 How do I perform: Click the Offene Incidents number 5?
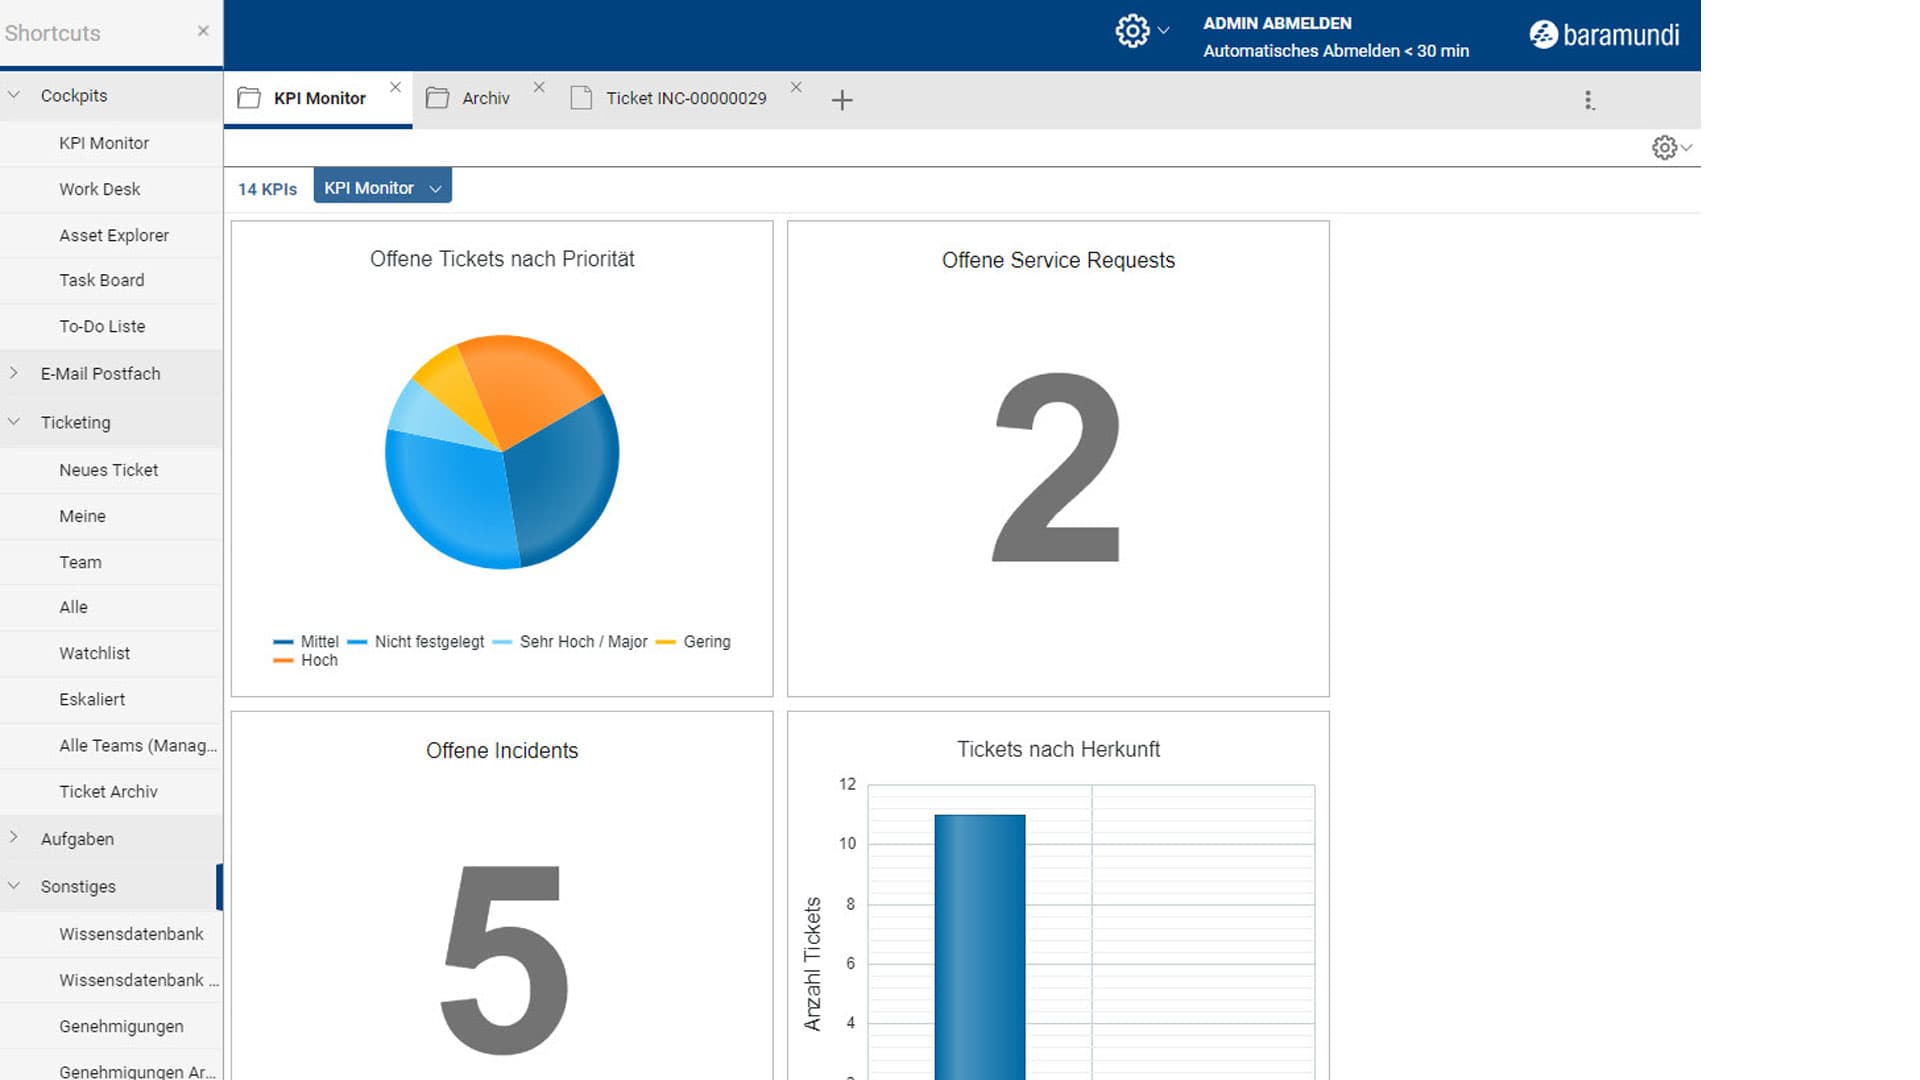click(503, 960)
